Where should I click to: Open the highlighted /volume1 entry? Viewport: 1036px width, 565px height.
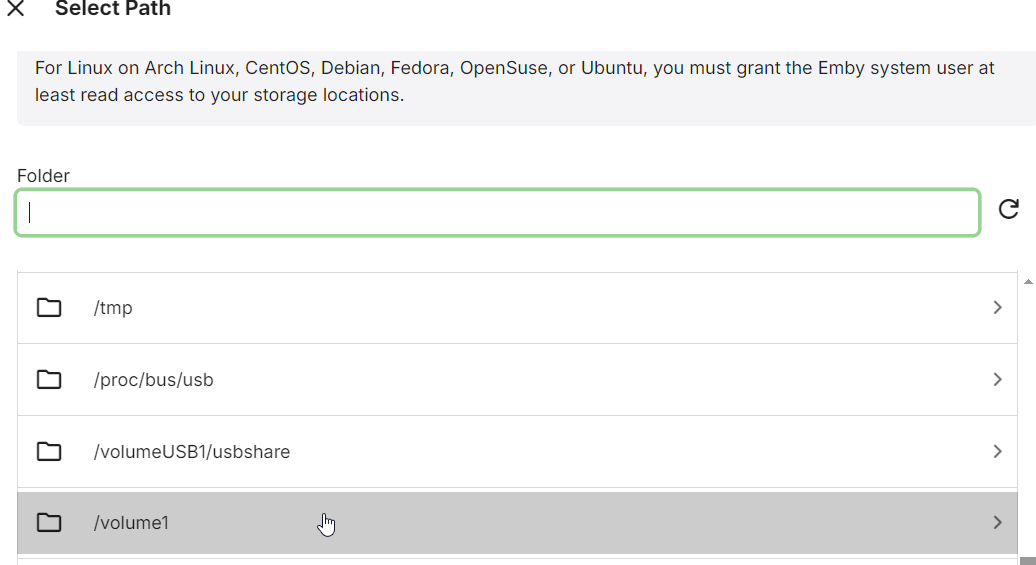[131, 522]
